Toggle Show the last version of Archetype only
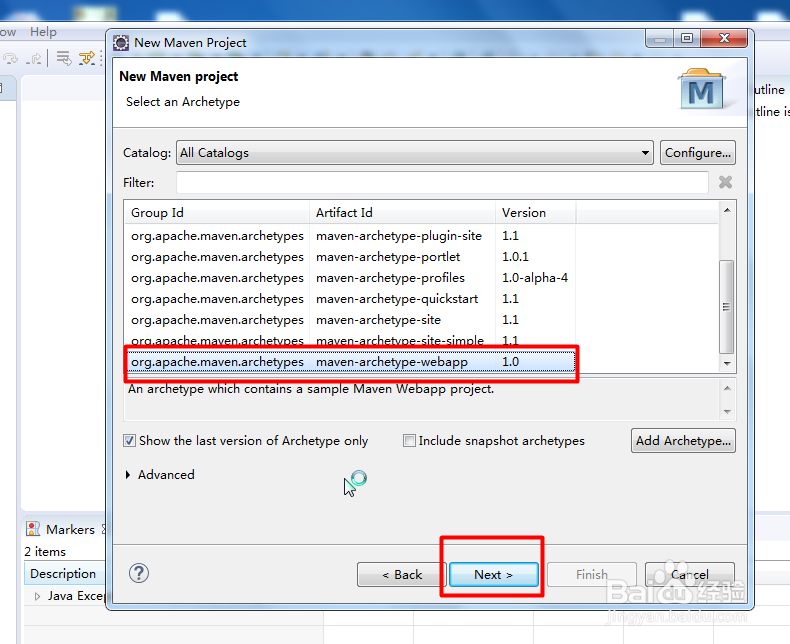 [129, 441]
